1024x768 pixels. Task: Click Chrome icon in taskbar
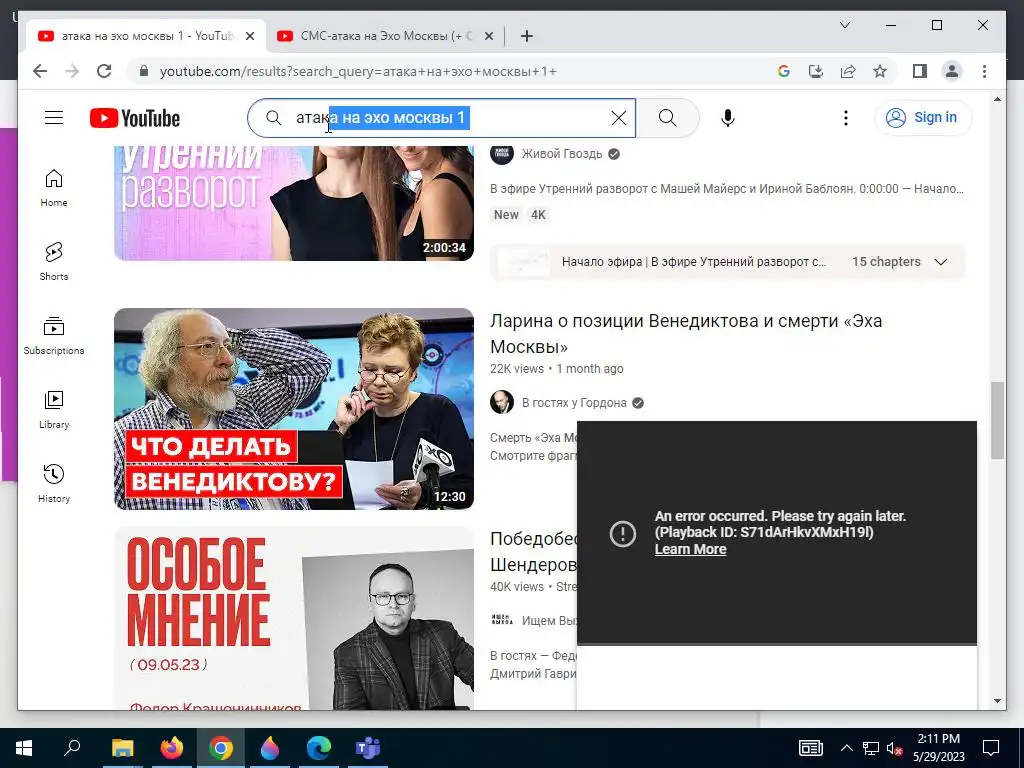coord(221,748)
